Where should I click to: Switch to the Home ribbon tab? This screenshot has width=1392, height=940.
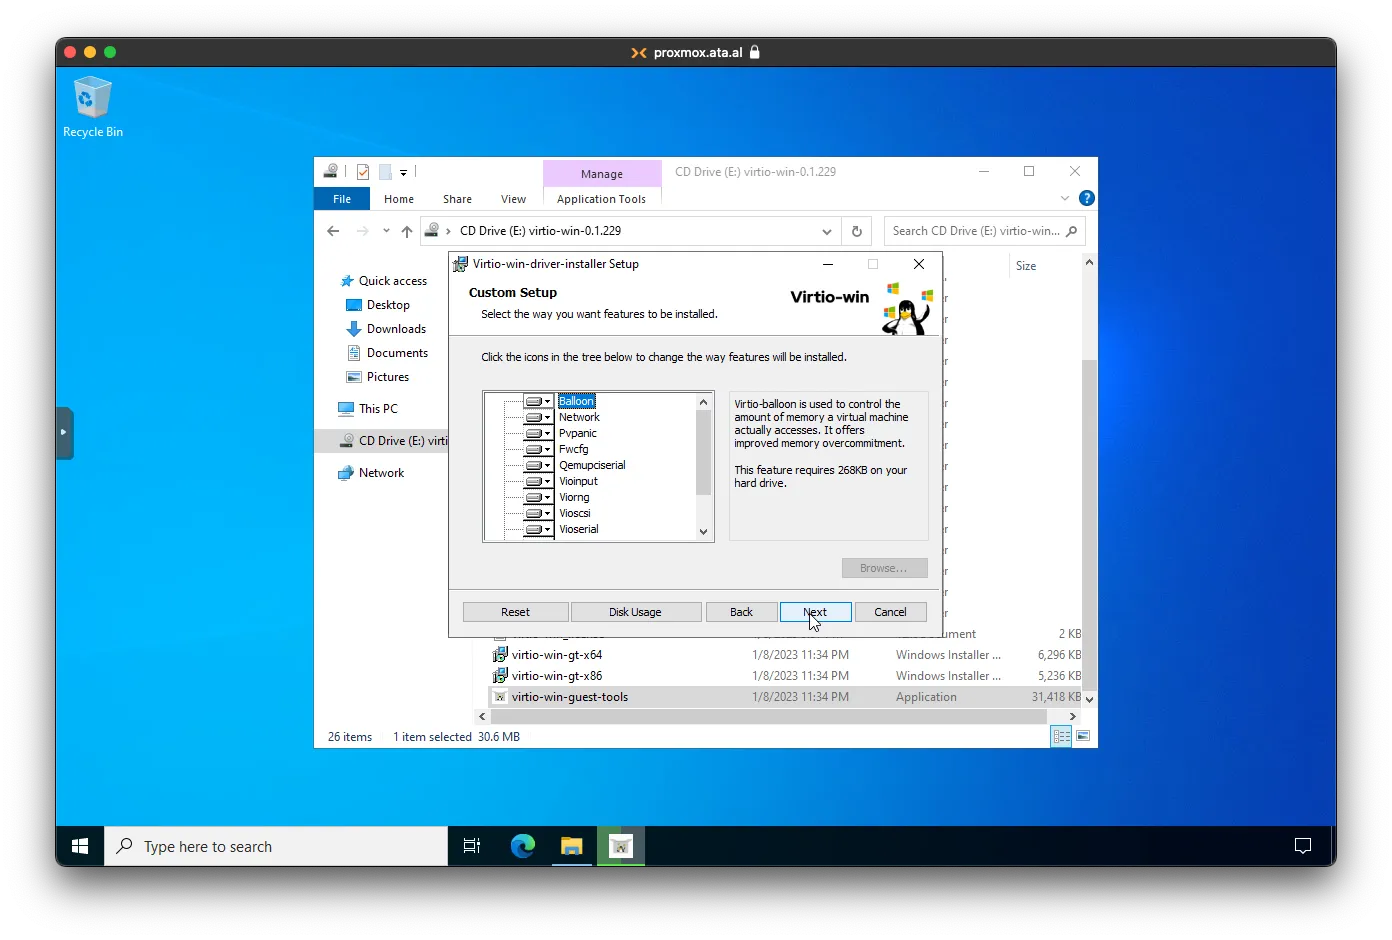coord(399,199)
